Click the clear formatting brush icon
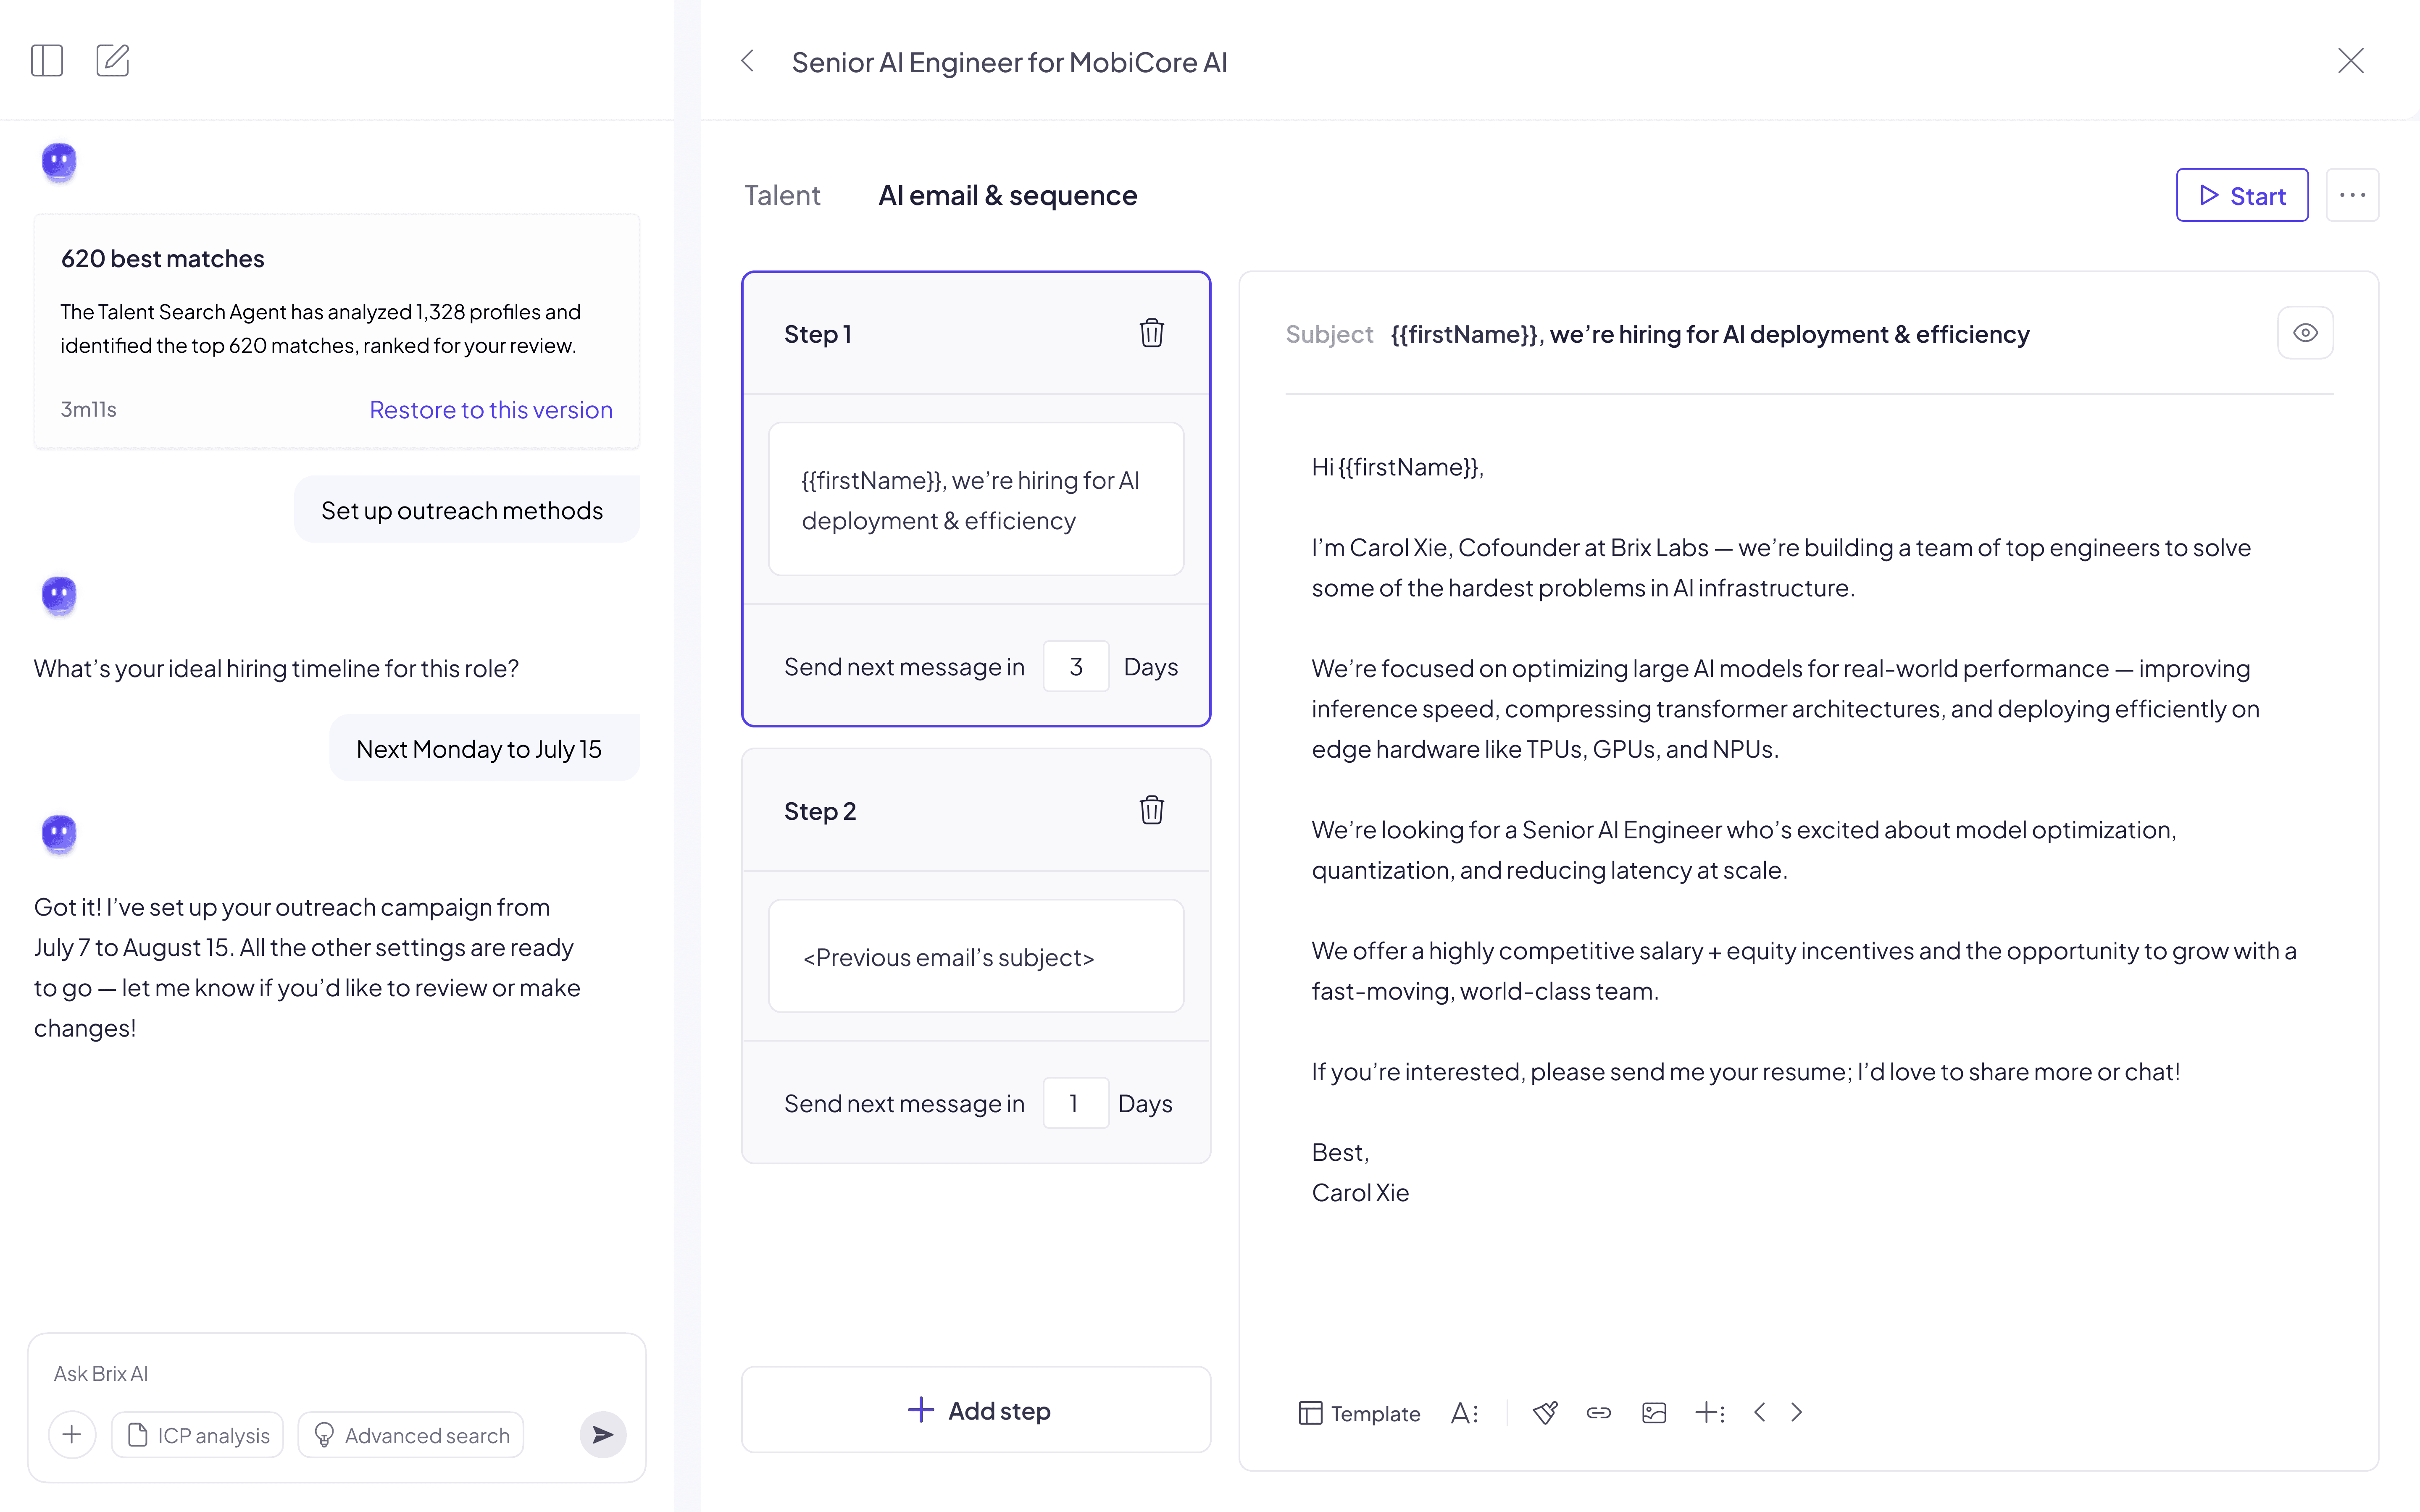Viewport: 2420px width, 1512px height. 1545,1412
